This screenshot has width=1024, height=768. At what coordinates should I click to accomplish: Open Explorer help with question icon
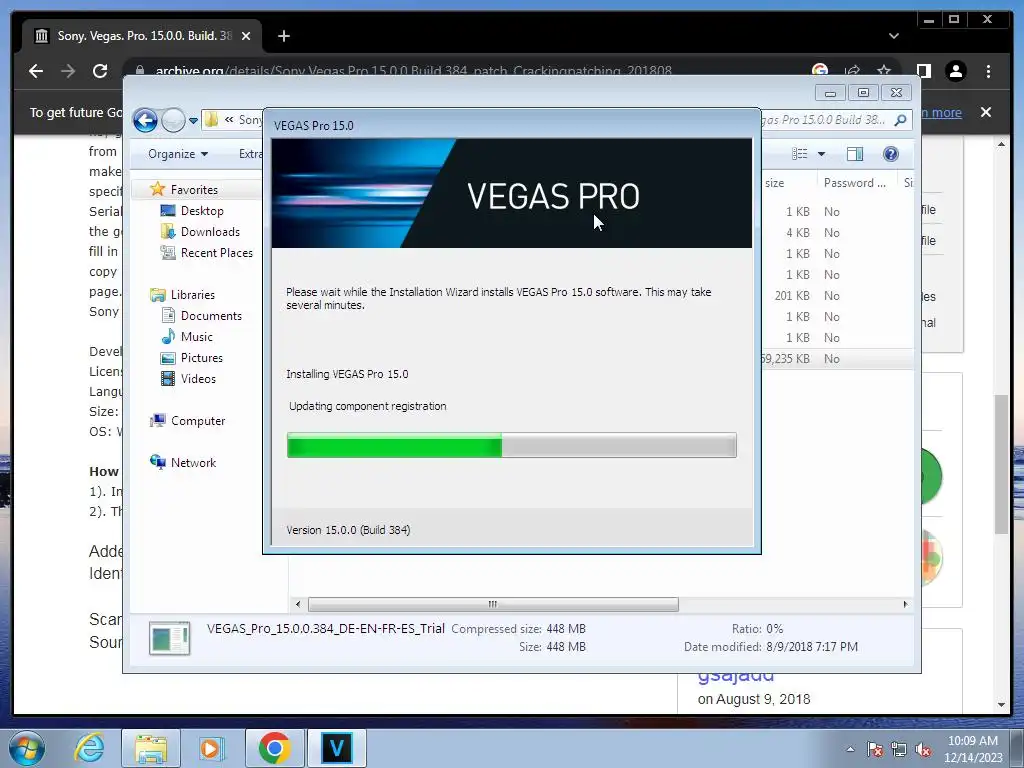click(891, 154)
